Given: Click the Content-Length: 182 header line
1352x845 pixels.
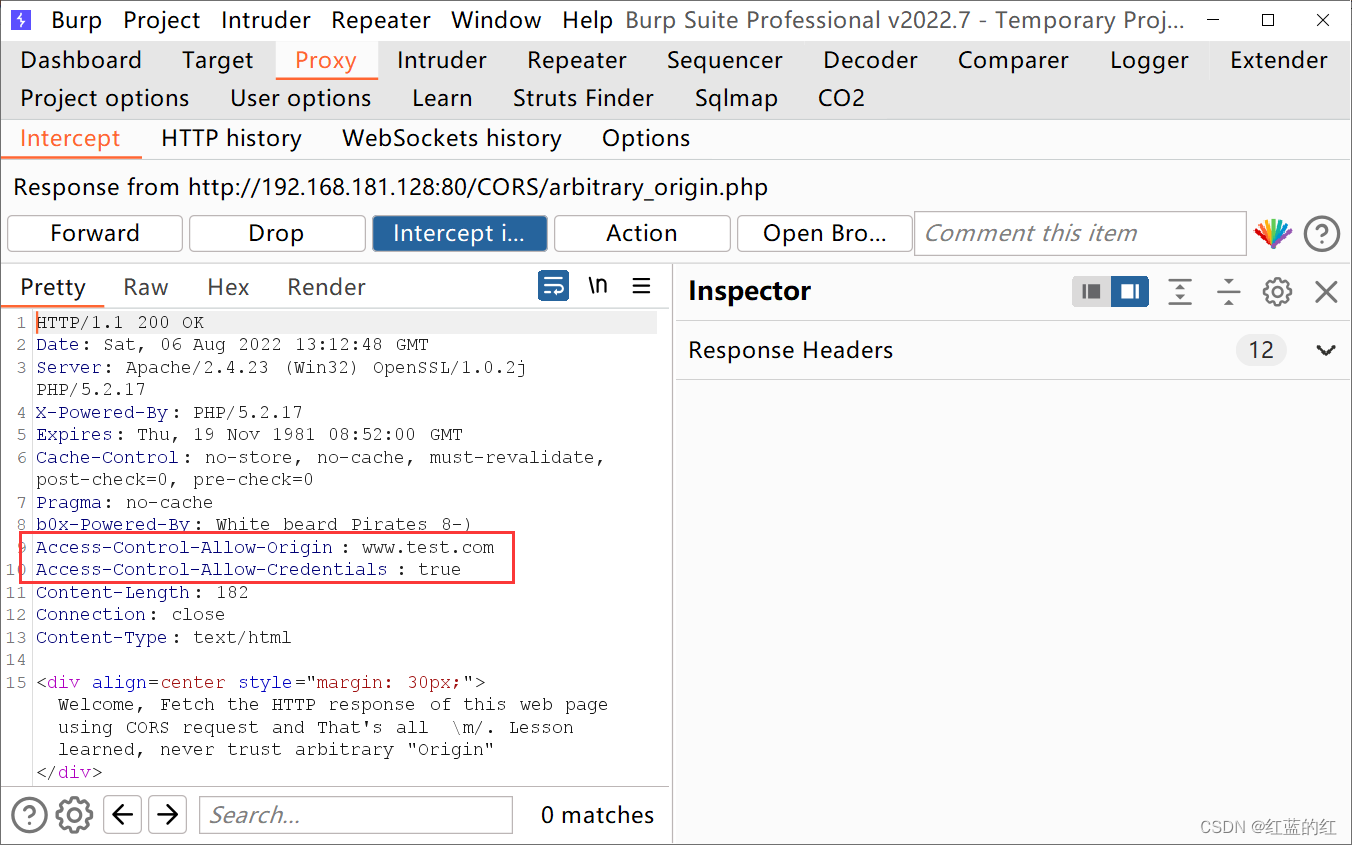Looking at the screenshot, I should click(x=142, y=592).
